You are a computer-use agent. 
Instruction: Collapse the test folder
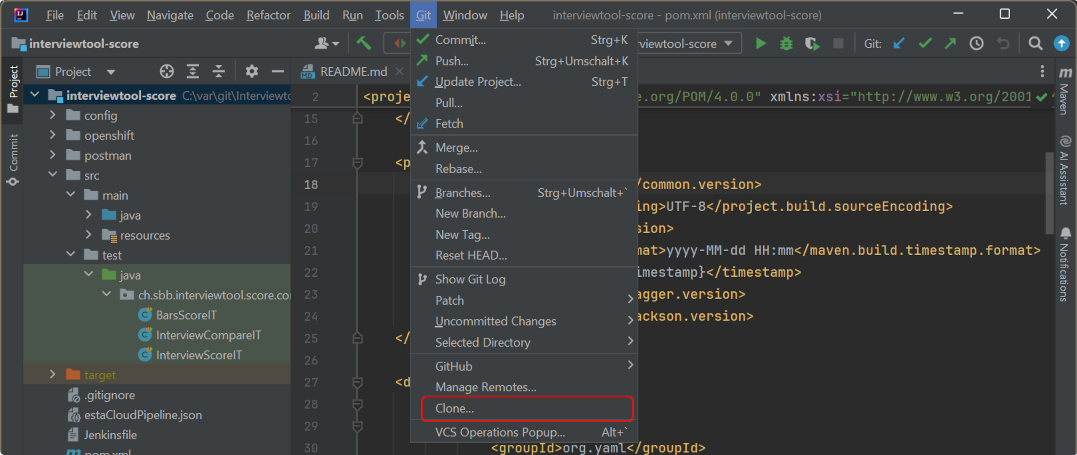coord(70,255)
